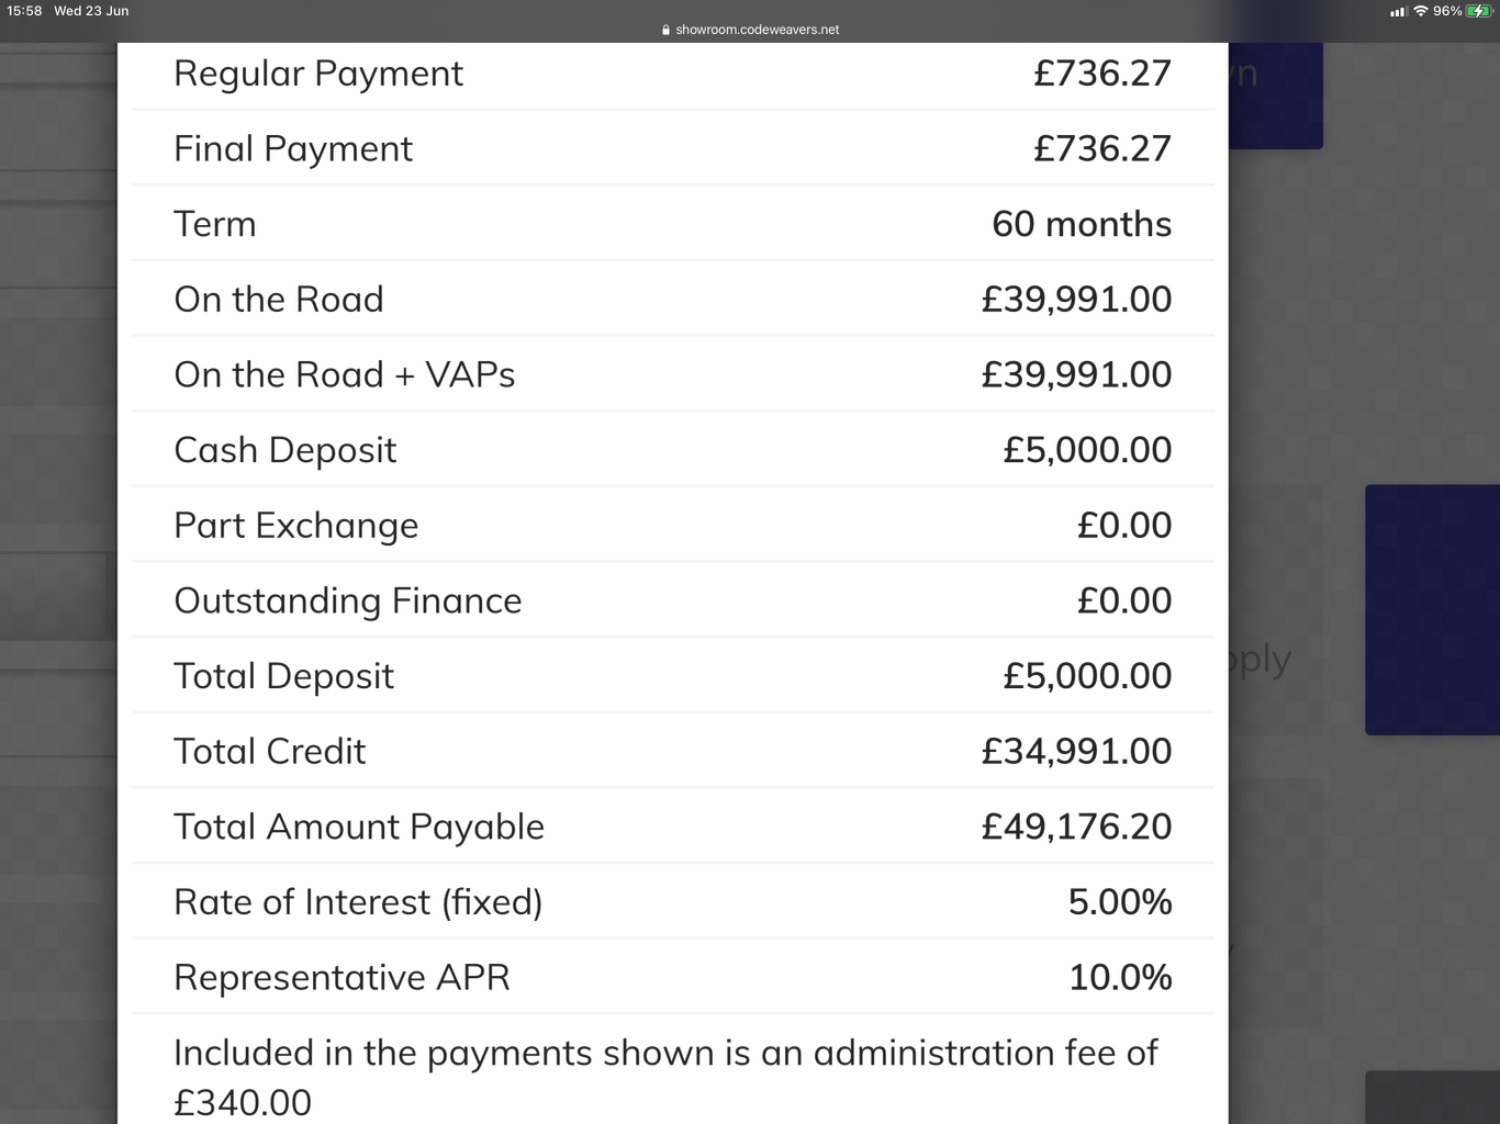The height and width of the screenshot is (1124, 1500).
Task: Tap the 15:58 clock in the status bar
Action: click(x=25, y=11)
